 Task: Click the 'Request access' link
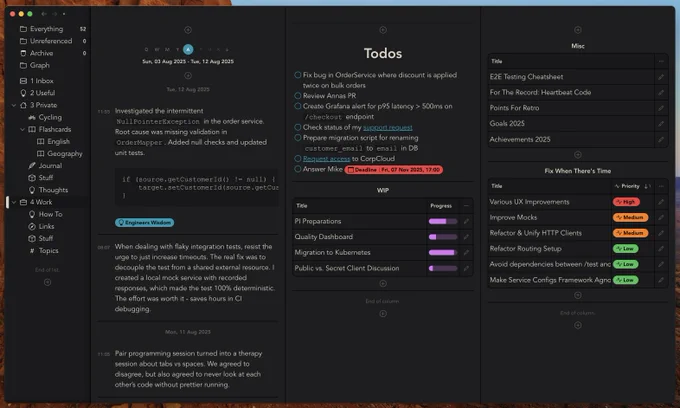[325, 158]
